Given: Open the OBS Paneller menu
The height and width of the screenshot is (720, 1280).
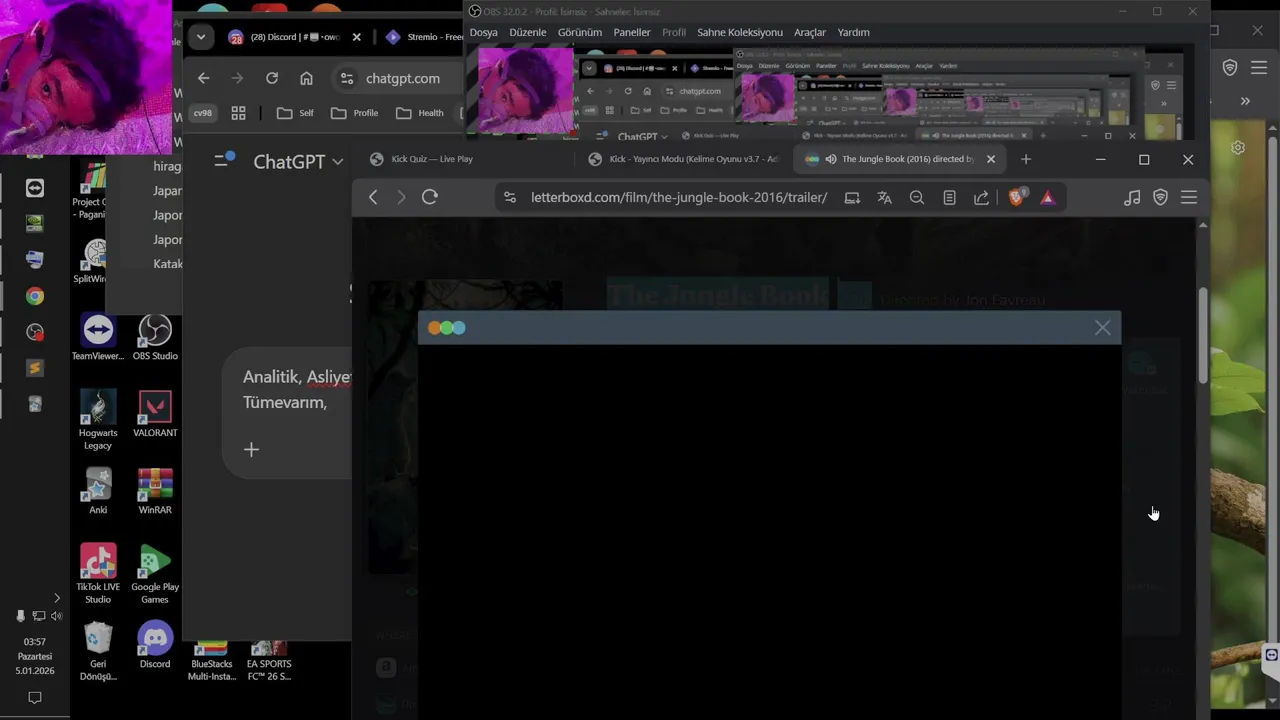Looking at the screenshot, I should [632, 32].
